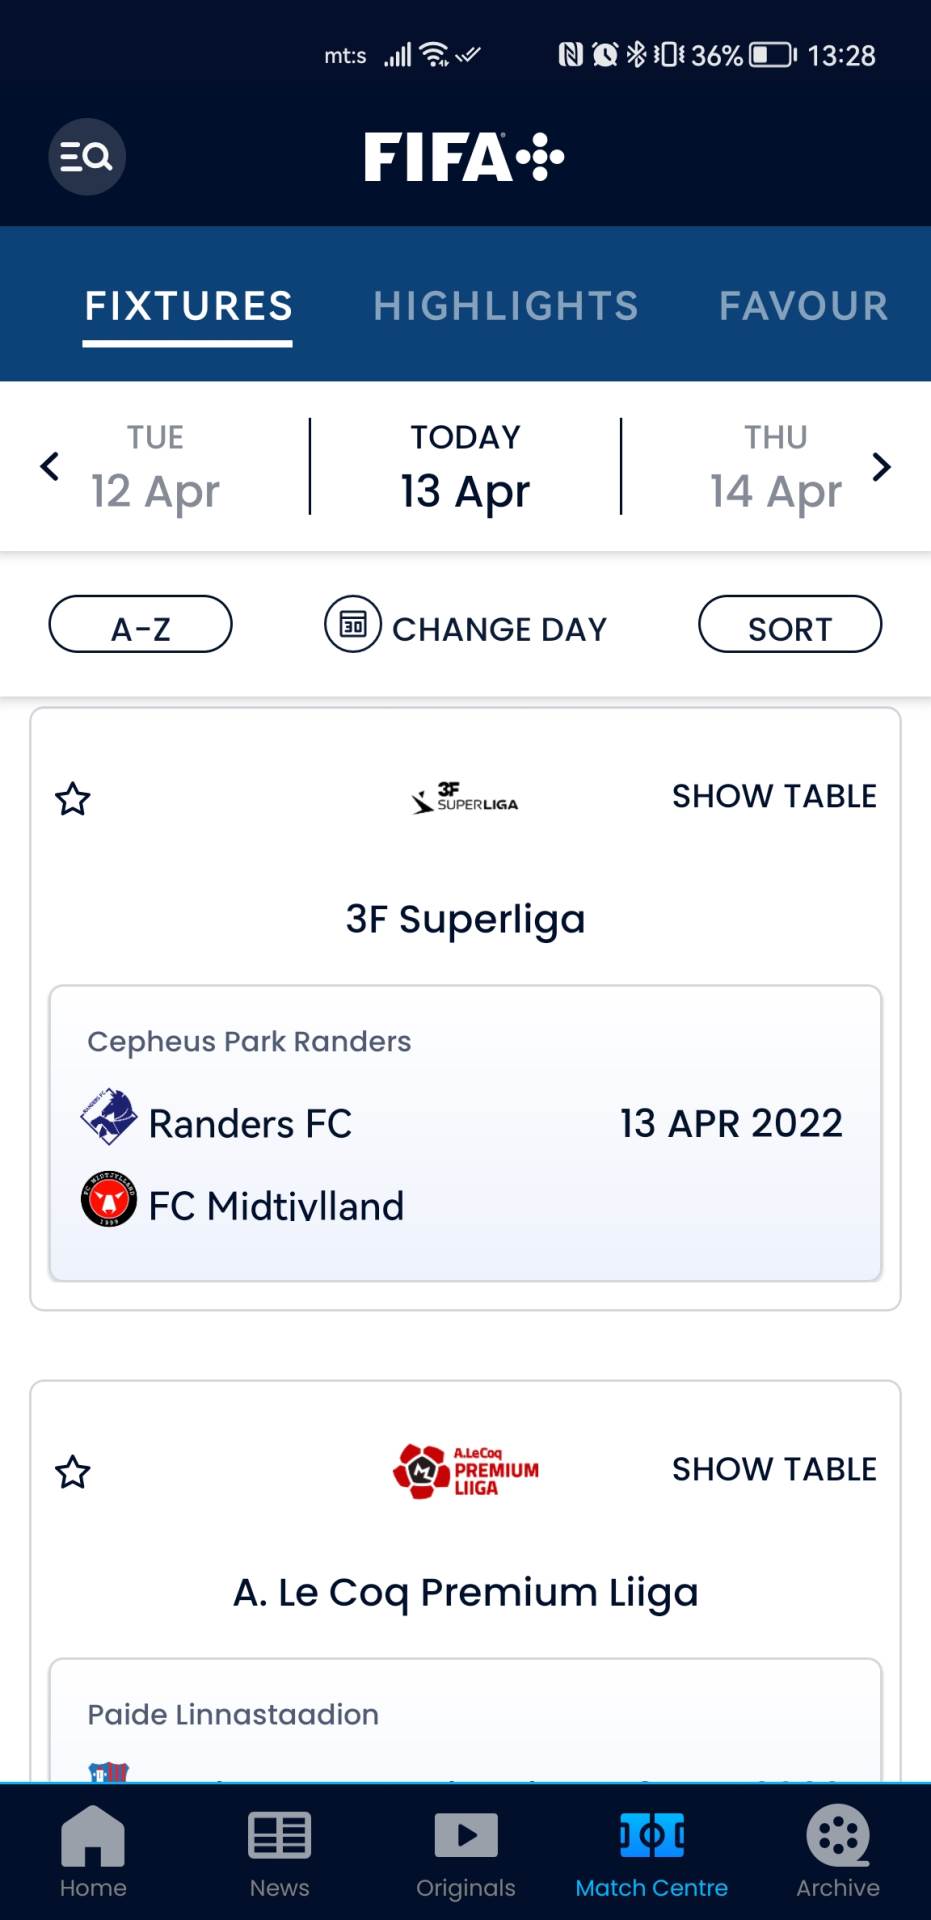
Task: Open the Originals video icon
Action: (x=466, y=1836)
